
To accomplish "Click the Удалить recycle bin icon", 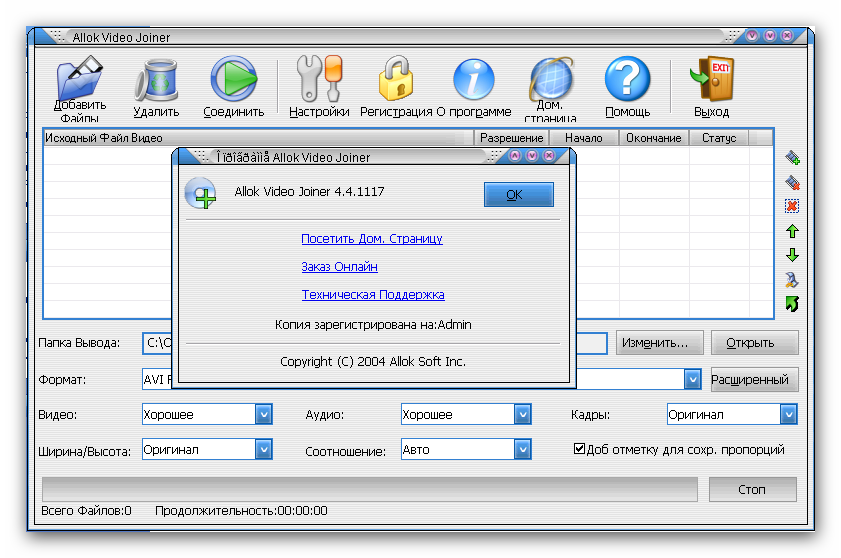I will click(x=156, y=79).
